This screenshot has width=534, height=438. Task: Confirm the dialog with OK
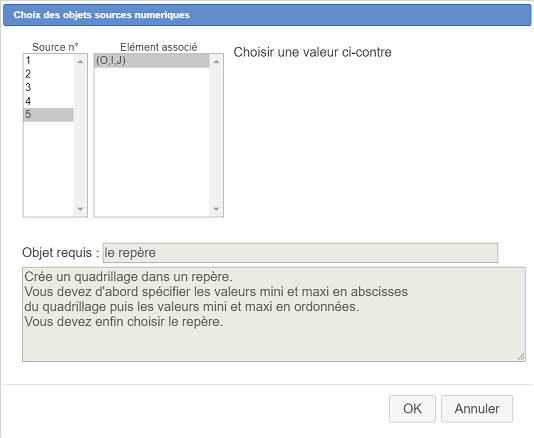[x=412, y=409]
